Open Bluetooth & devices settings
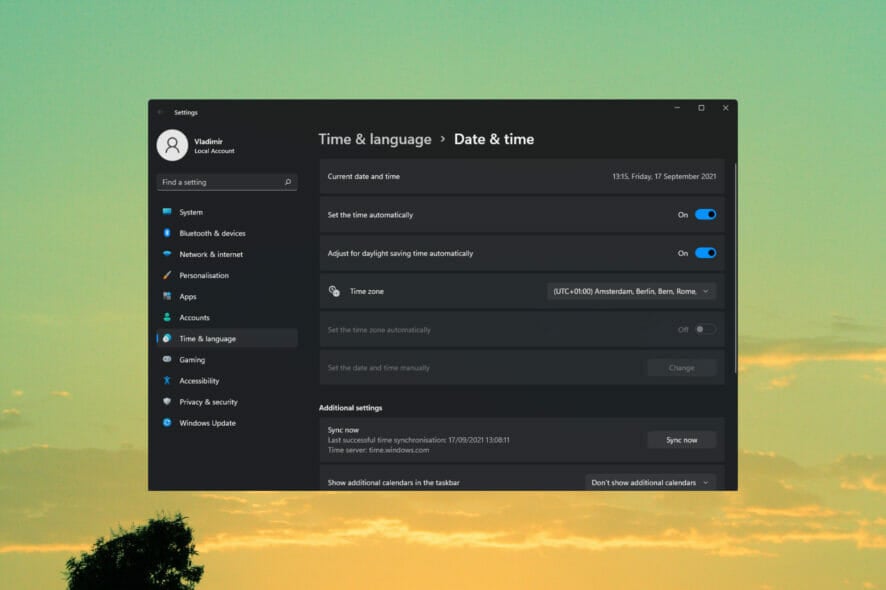 tap(227, 233)
